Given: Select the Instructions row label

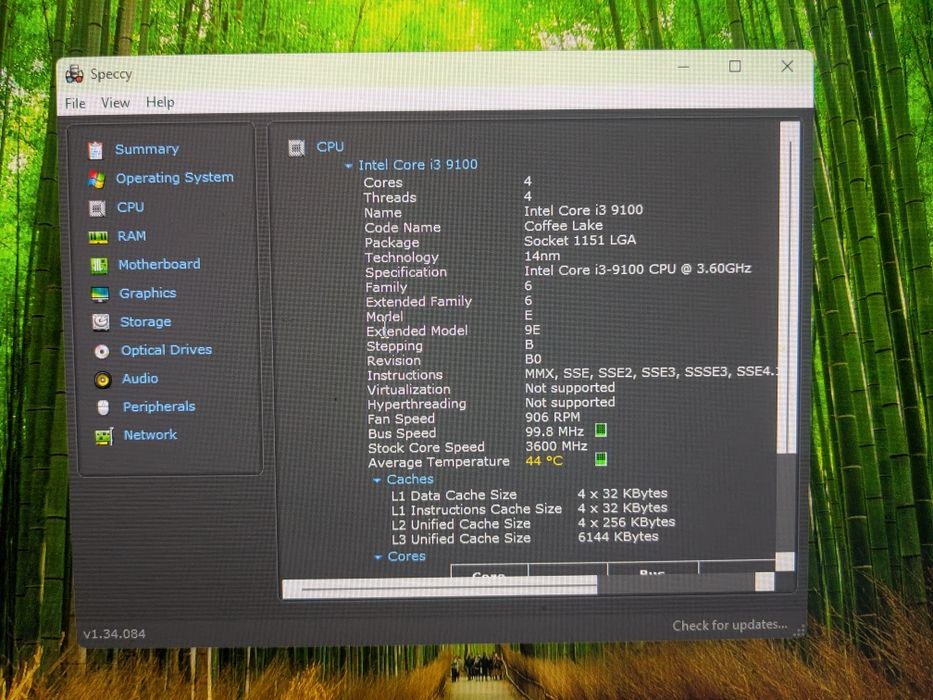Looking at the screenshot, I should click(405, 376).
